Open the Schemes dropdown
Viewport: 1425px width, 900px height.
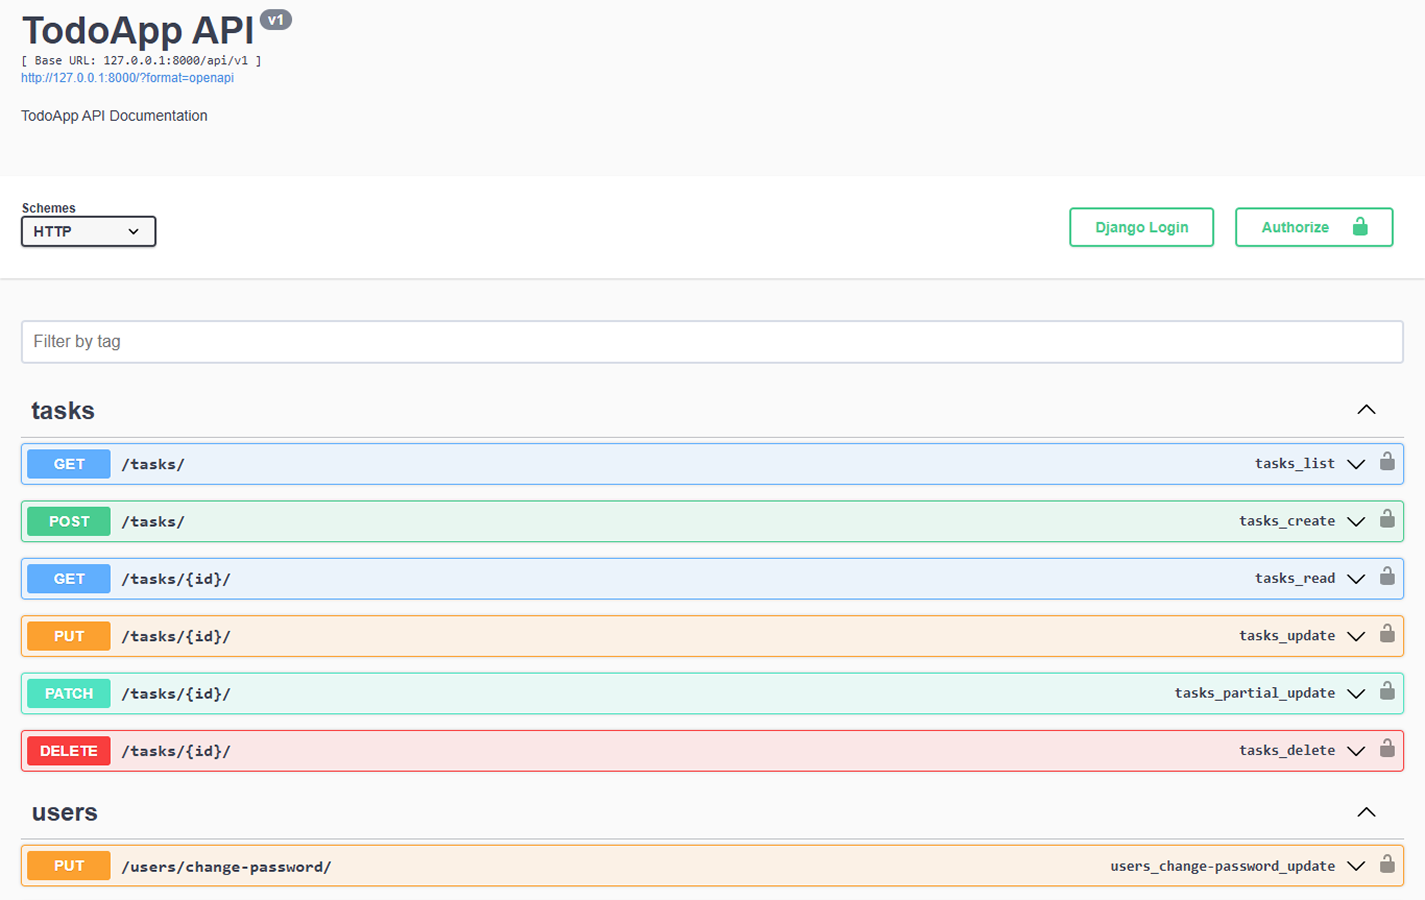pos(88,231)
